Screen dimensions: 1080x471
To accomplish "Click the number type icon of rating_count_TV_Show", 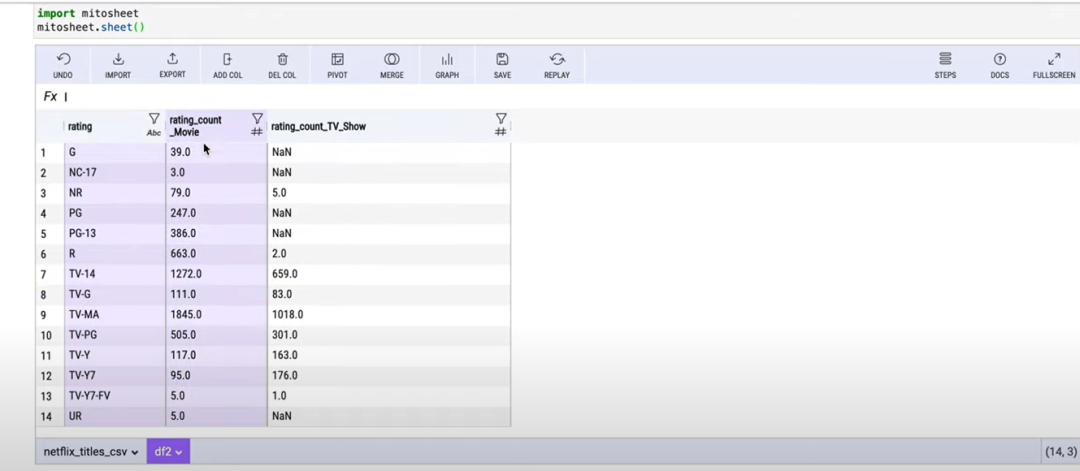I will (501, 132).
